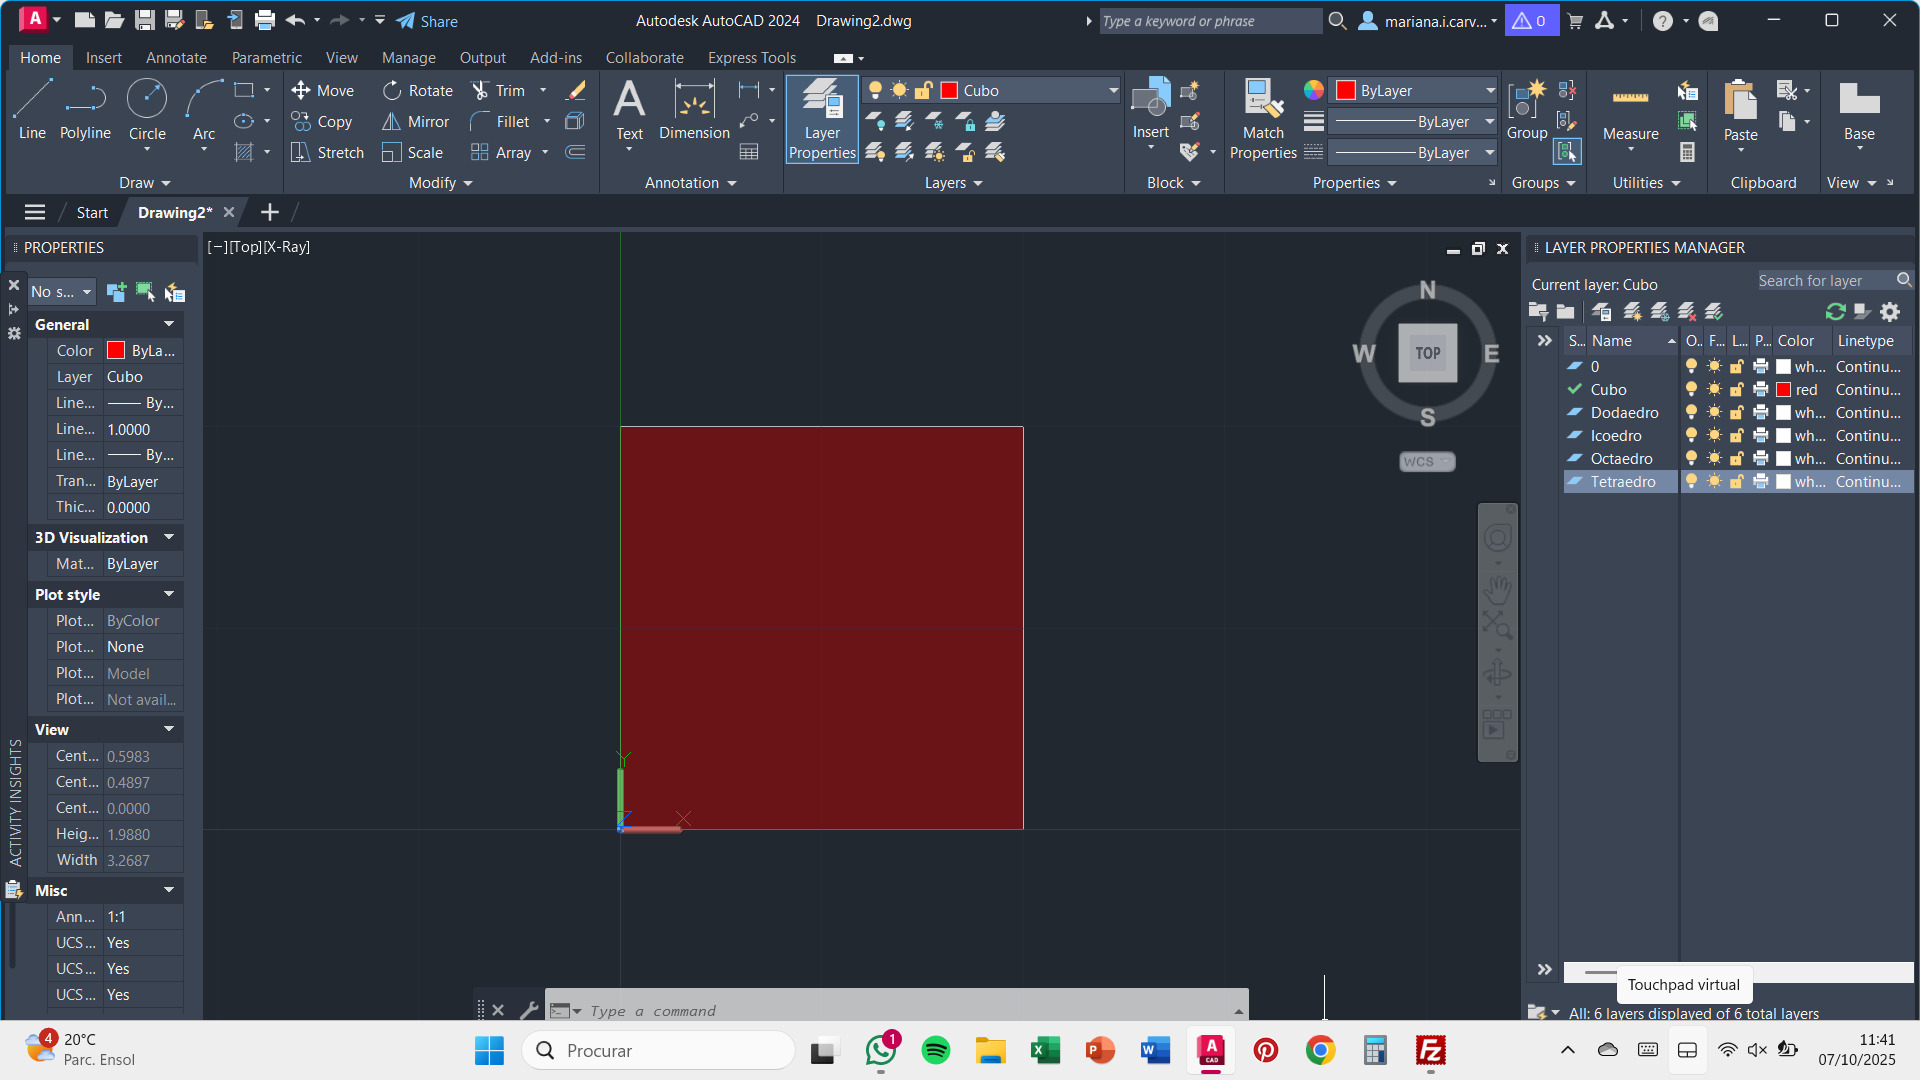Collapse the General properties section
This screenshot has height=1080, width=1920.
(169, 324)
